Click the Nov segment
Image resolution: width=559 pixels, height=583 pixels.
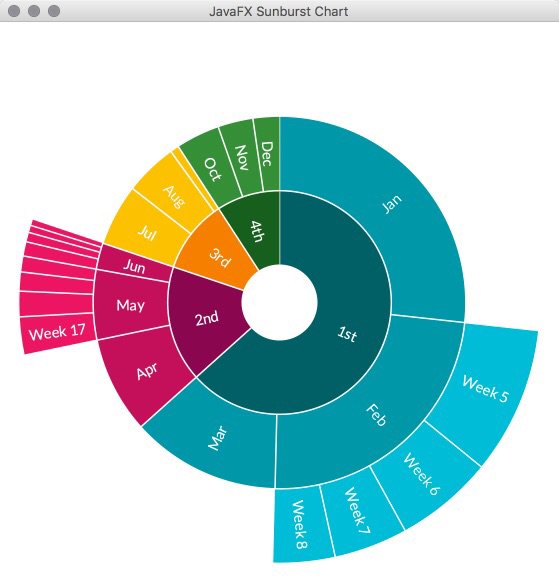click(x=241, y=158)
